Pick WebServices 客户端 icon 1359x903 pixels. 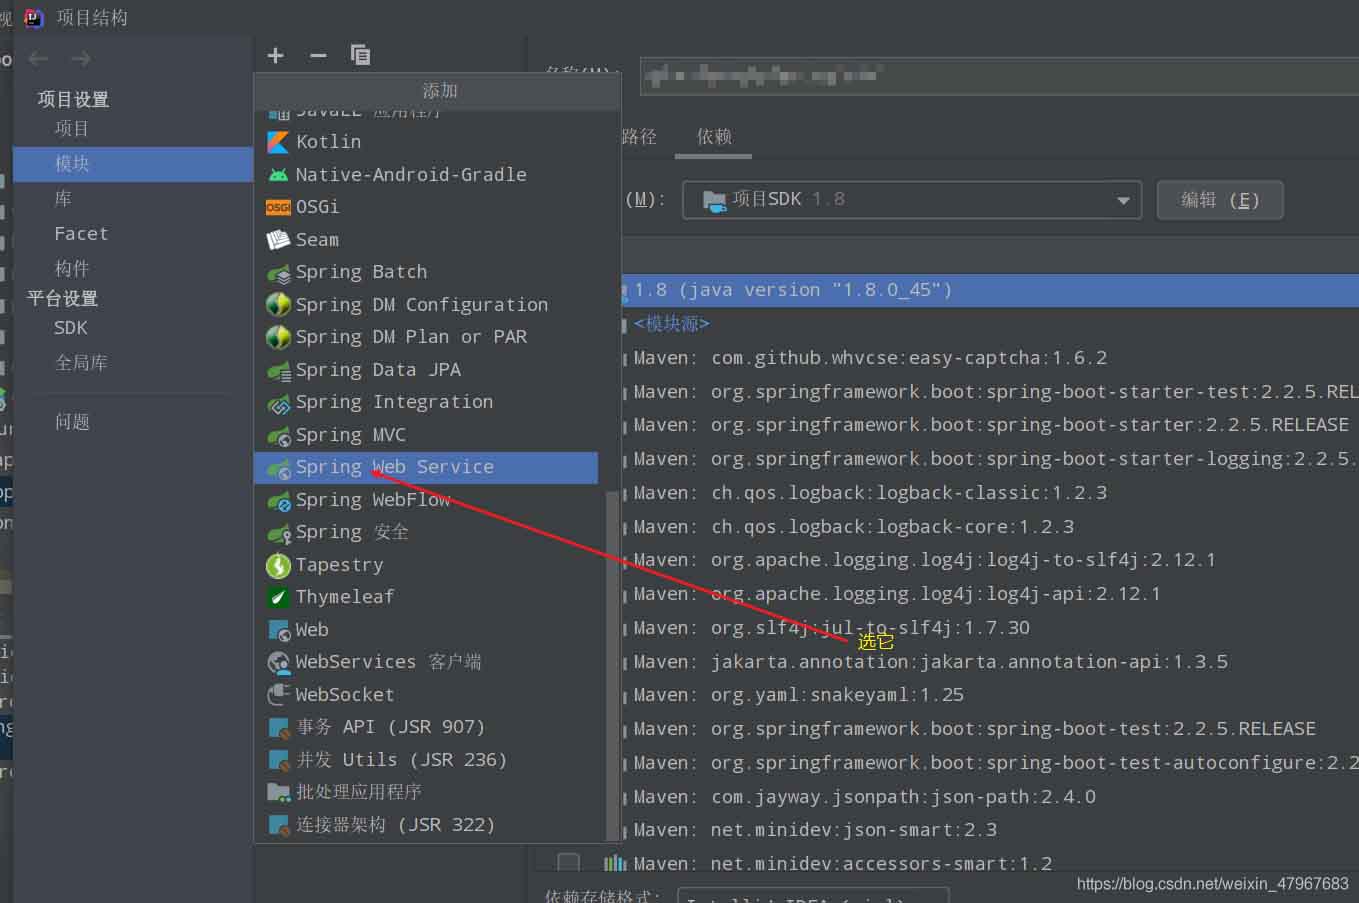pos(278,662)
